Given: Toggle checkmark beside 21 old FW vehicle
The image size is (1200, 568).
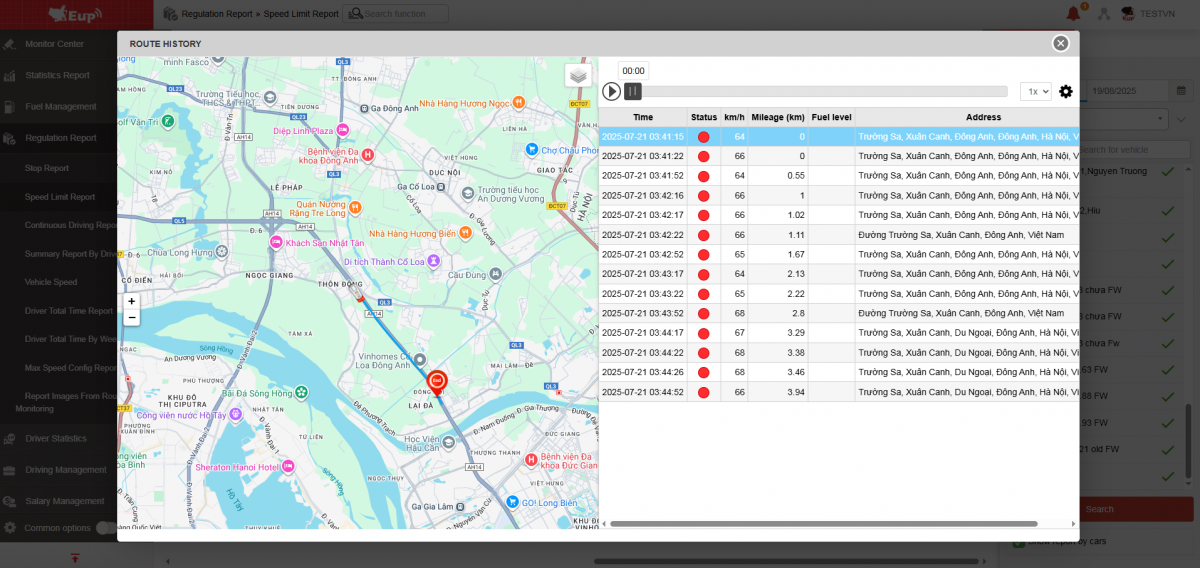Looking at the screenshot, I should (1167, 449).
